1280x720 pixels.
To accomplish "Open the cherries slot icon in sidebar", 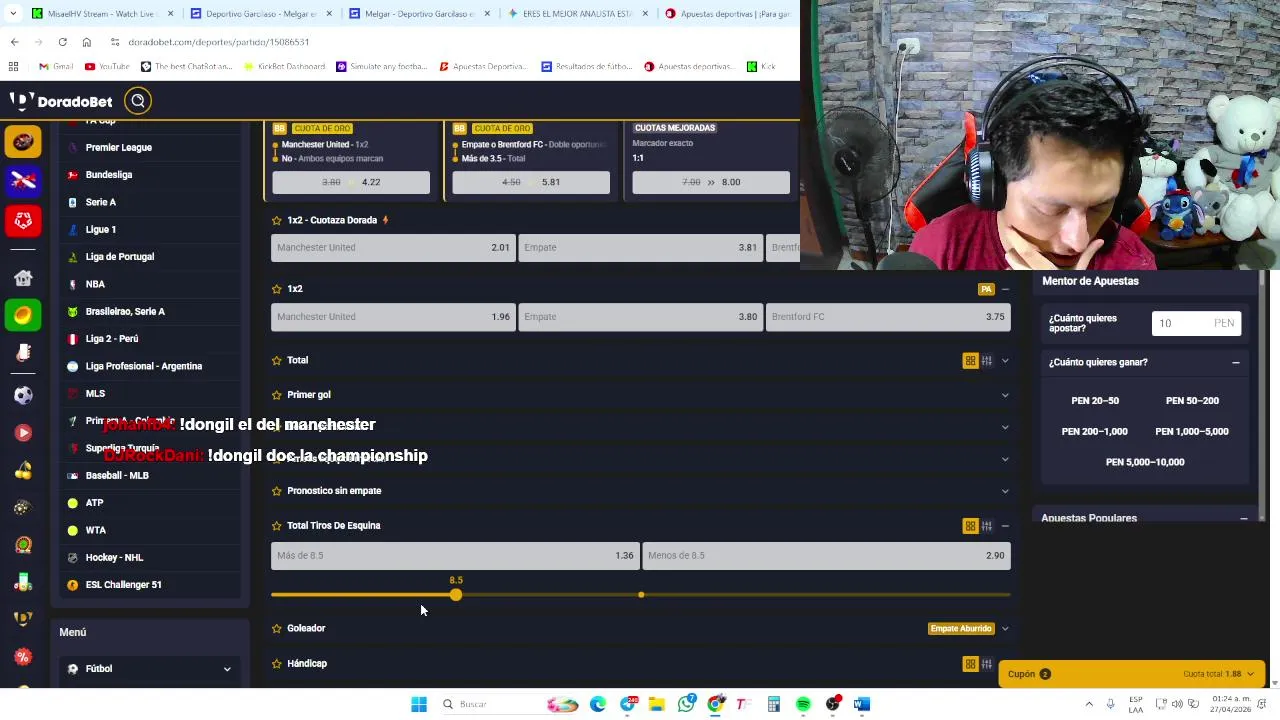I will pos(23,470).
